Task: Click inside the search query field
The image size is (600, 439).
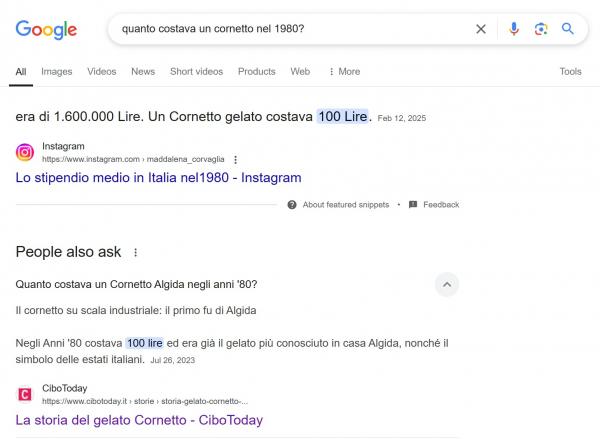Action: pos(290,29)
